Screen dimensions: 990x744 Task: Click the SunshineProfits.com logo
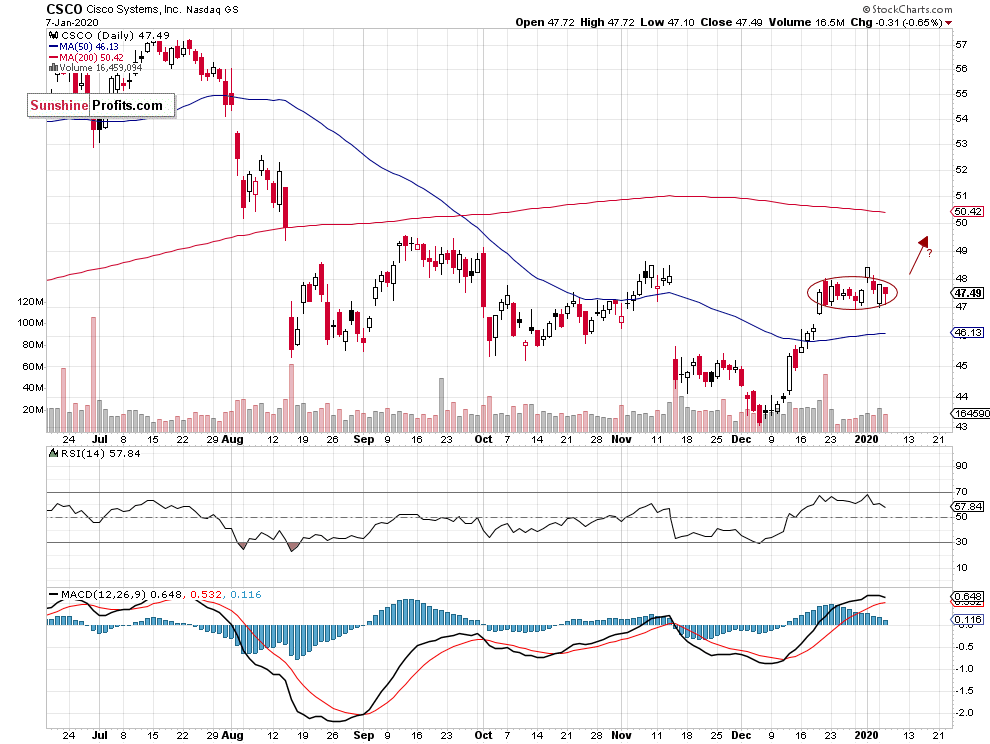pyautogui.click(x=101, y=105)
